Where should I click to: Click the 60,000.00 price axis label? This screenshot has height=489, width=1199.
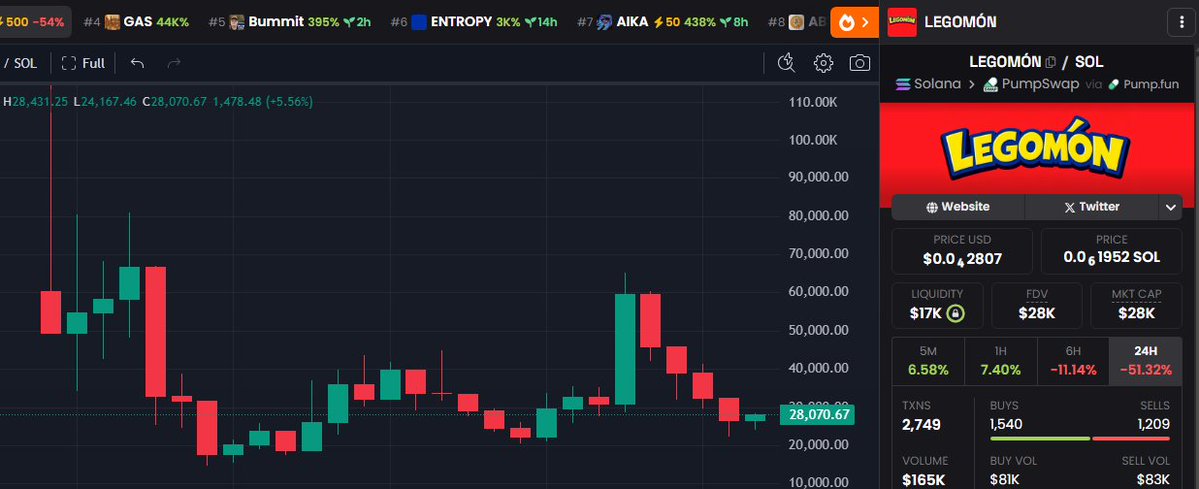[x=818, y=292]
